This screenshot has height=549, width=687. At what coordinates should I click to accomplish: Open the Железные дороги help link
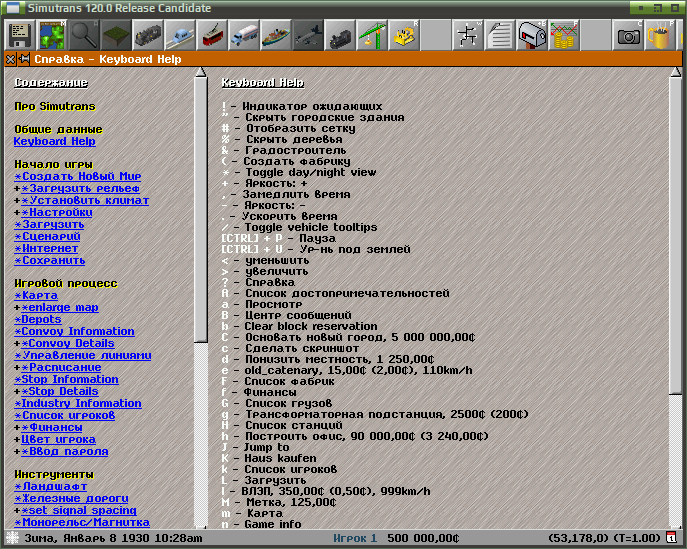[x=71, y=499]
